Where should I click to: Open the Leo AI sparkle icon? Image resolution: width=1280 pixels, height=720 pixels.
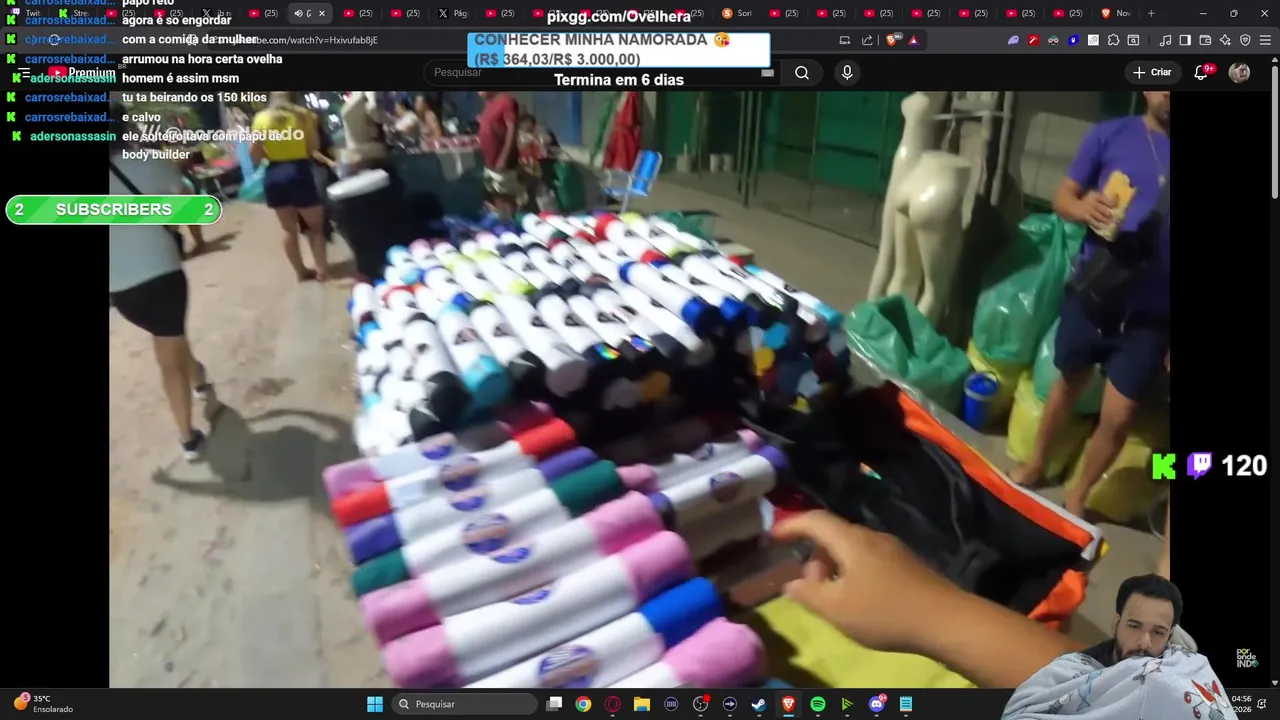tap(1225, 40)
